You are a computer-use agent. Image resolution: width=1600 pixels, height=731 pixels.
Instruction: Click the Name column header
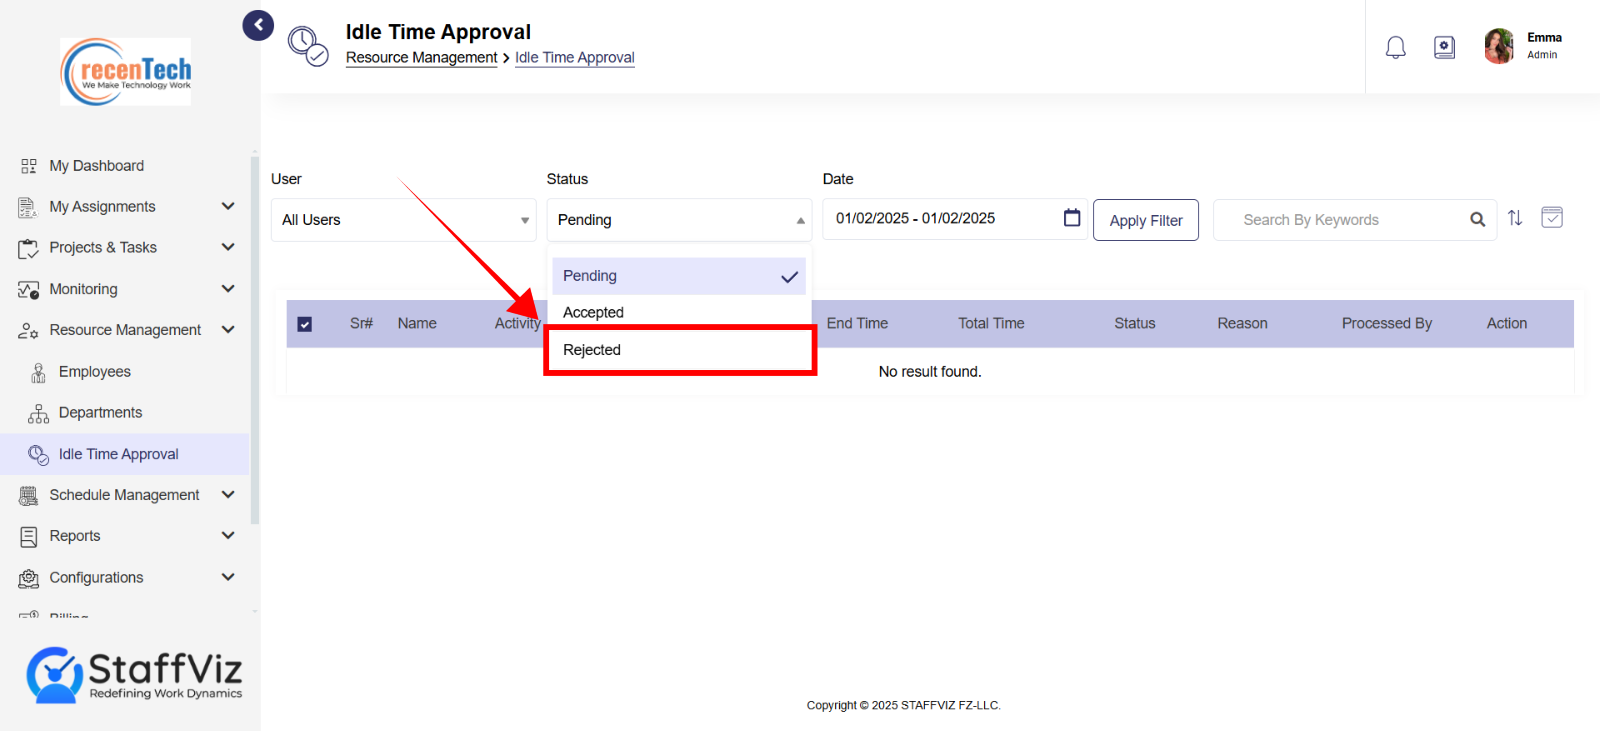[x=417, y=324]
